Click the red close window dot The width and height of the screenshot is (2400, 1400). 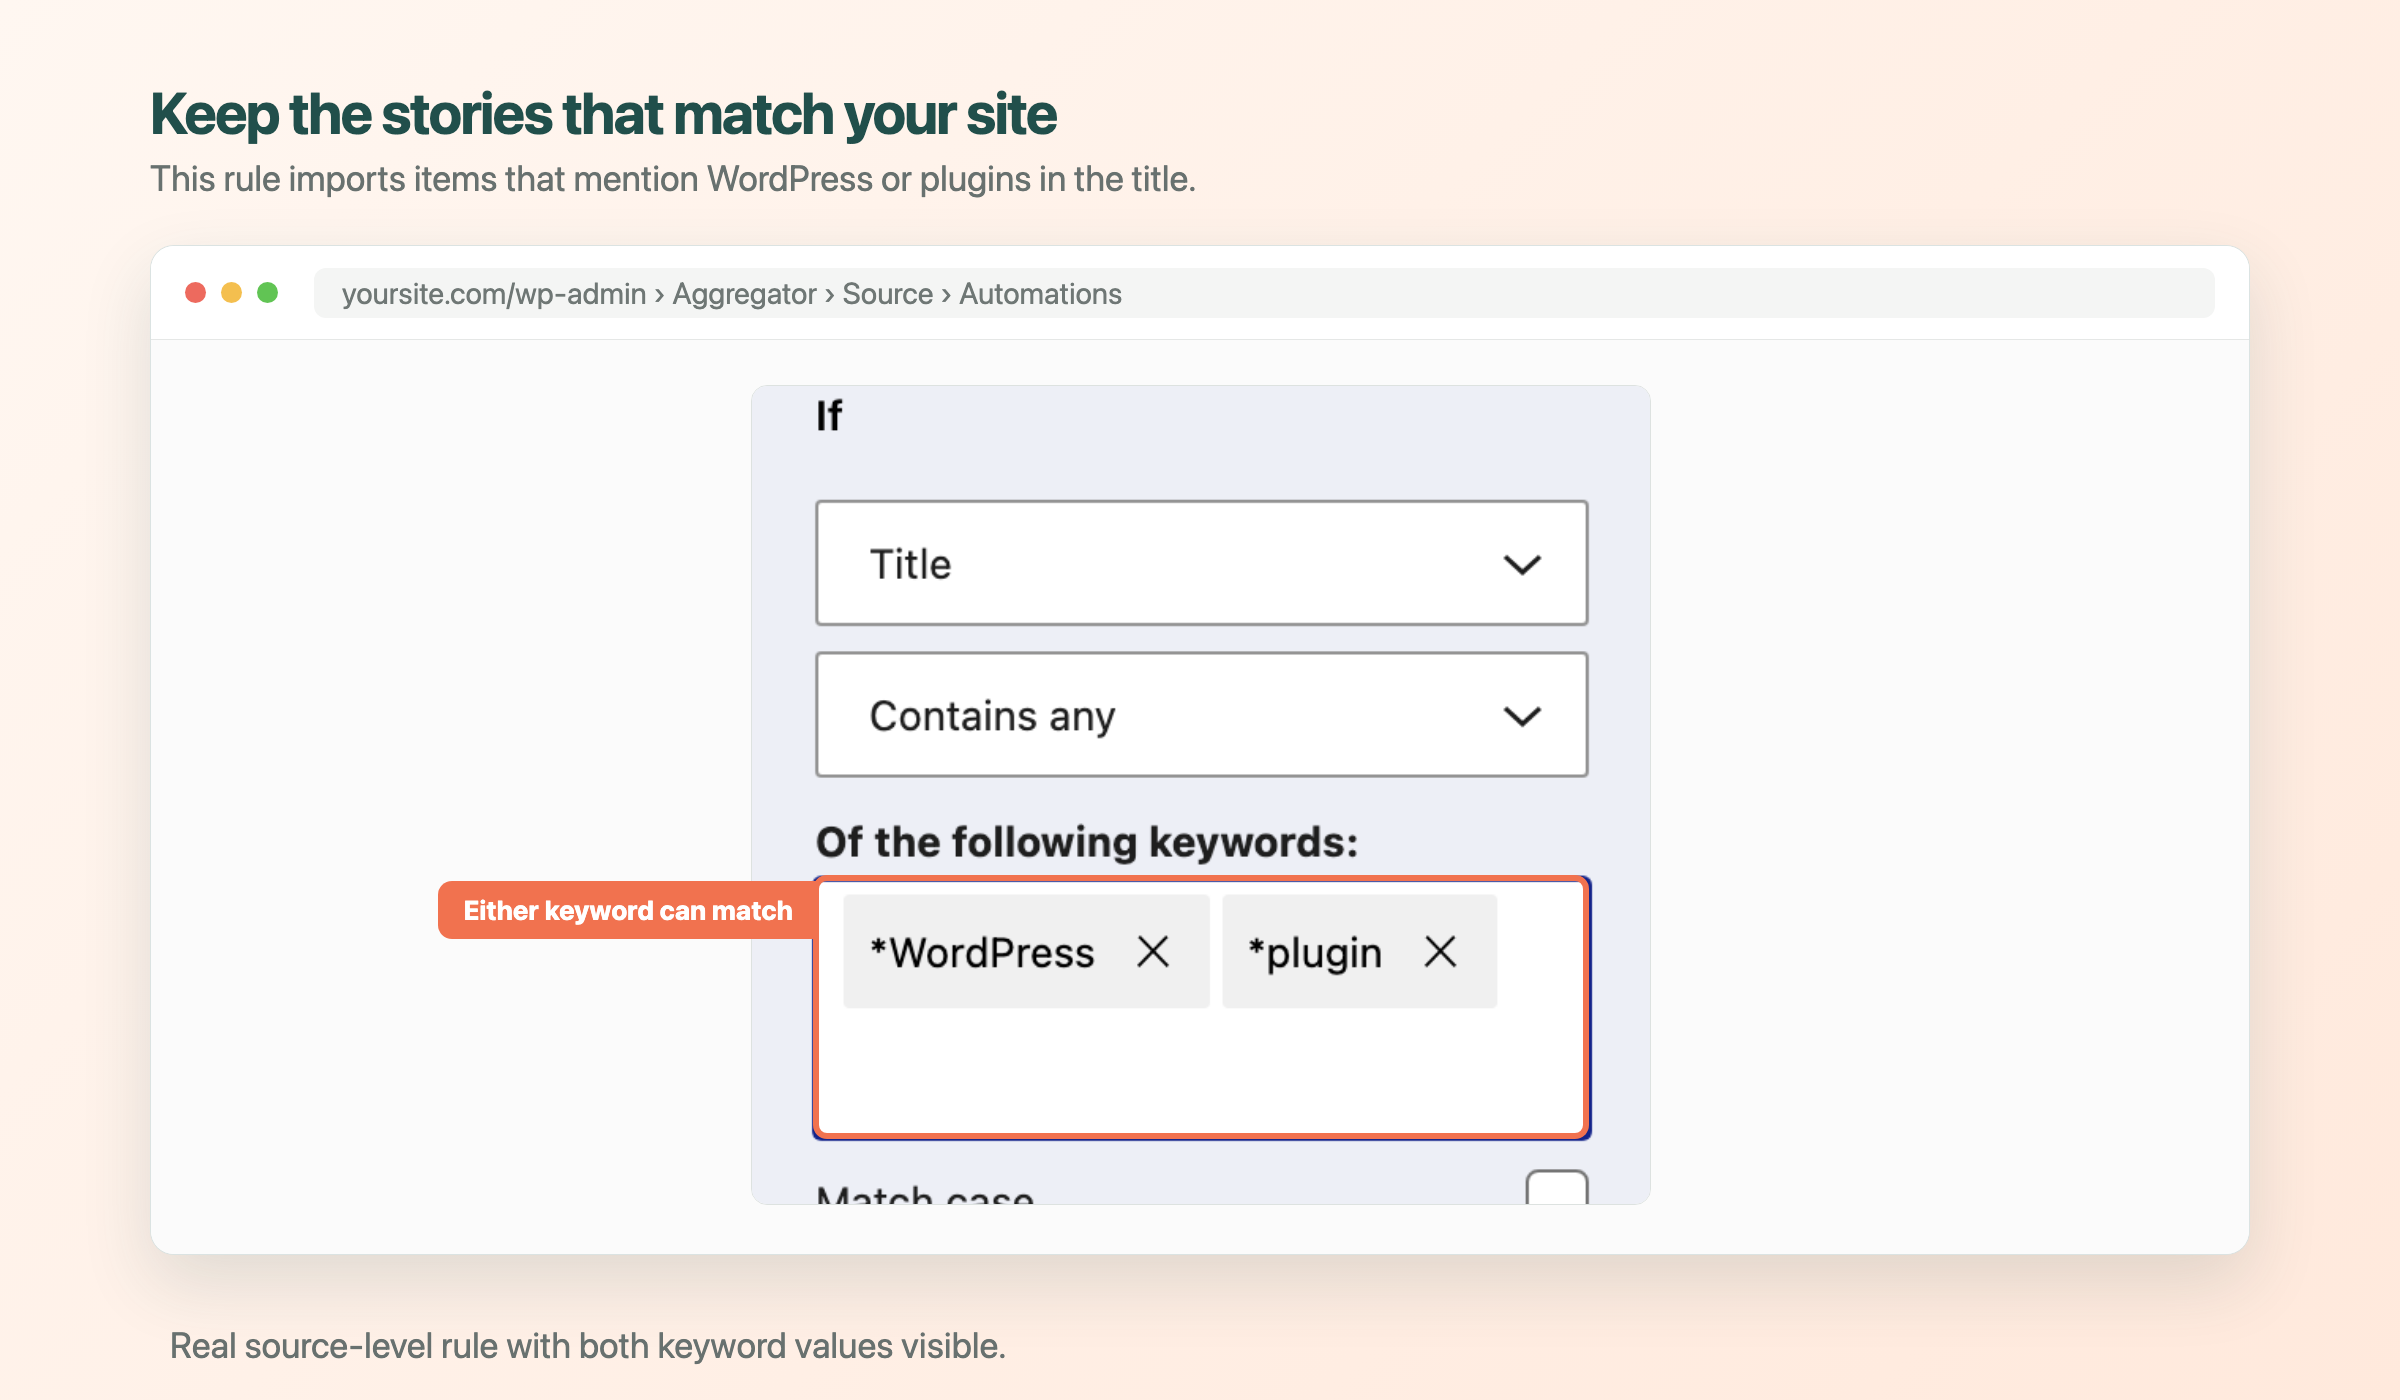(196, 293)
